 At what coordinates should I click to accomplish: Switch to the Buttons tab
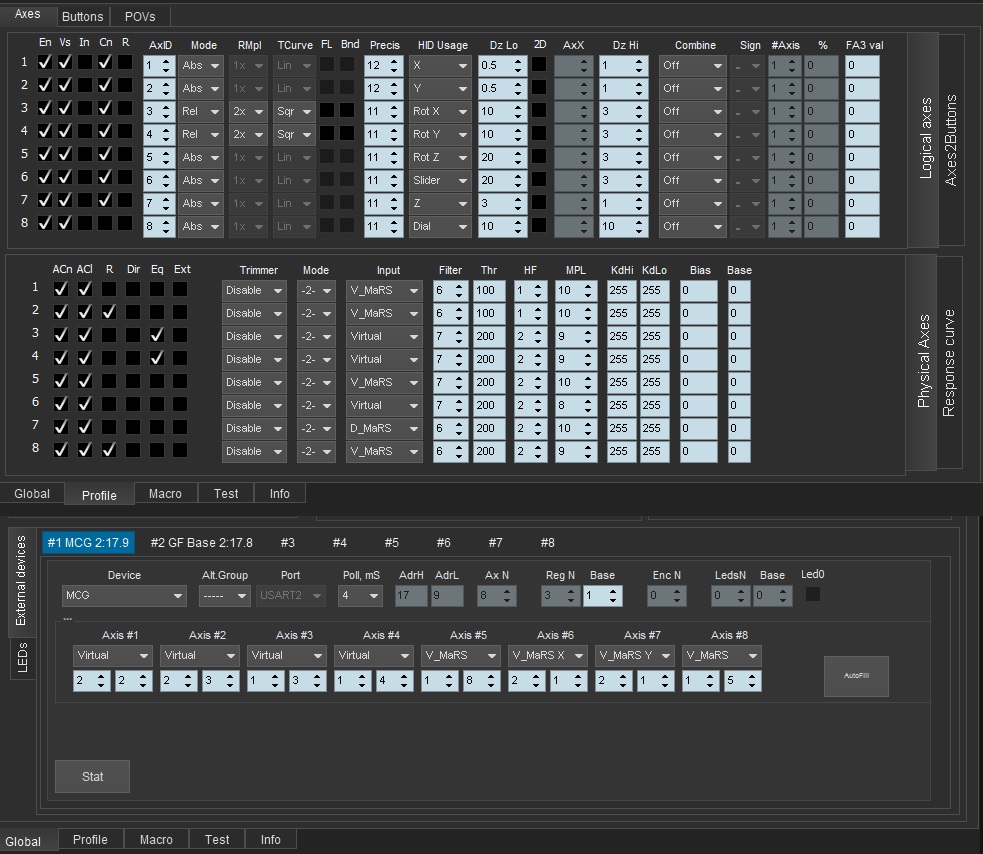click(82, 17)
